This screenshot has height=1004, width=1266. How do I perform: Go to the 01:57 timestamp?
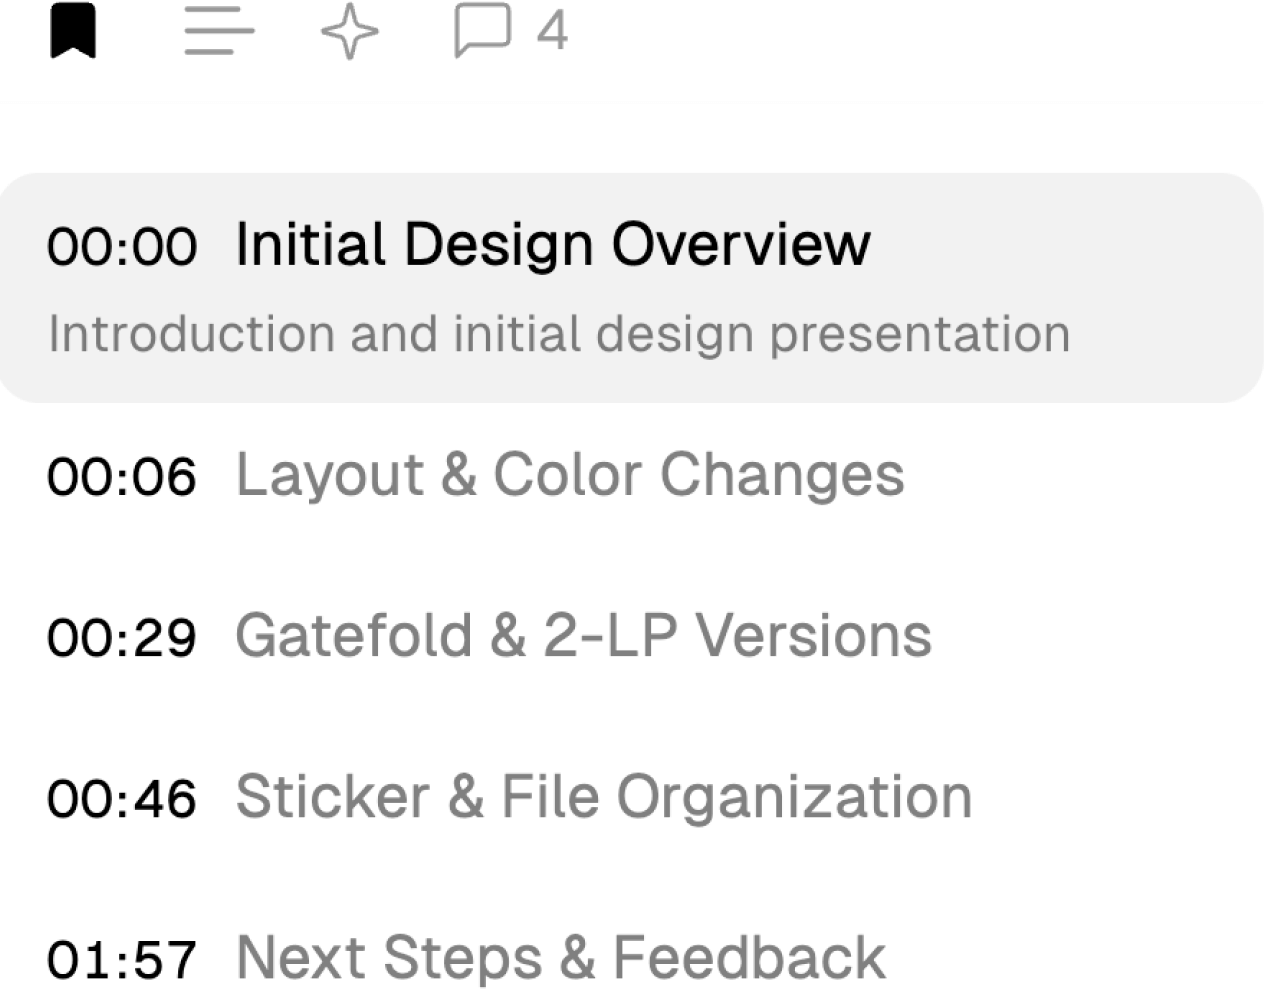[122, 961]
